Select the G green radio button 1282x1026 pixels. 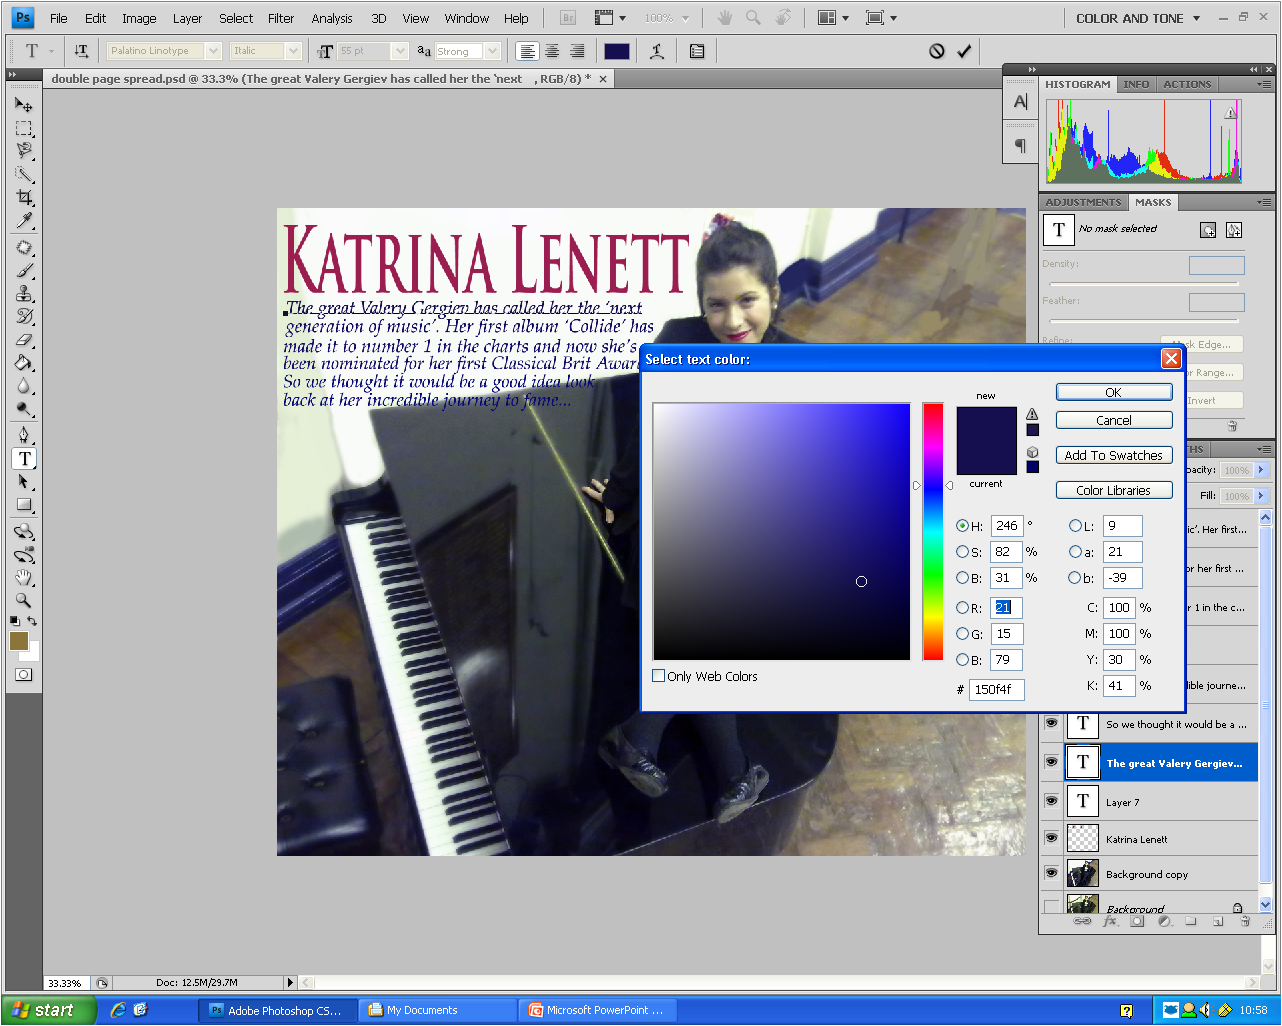[962, 634]
